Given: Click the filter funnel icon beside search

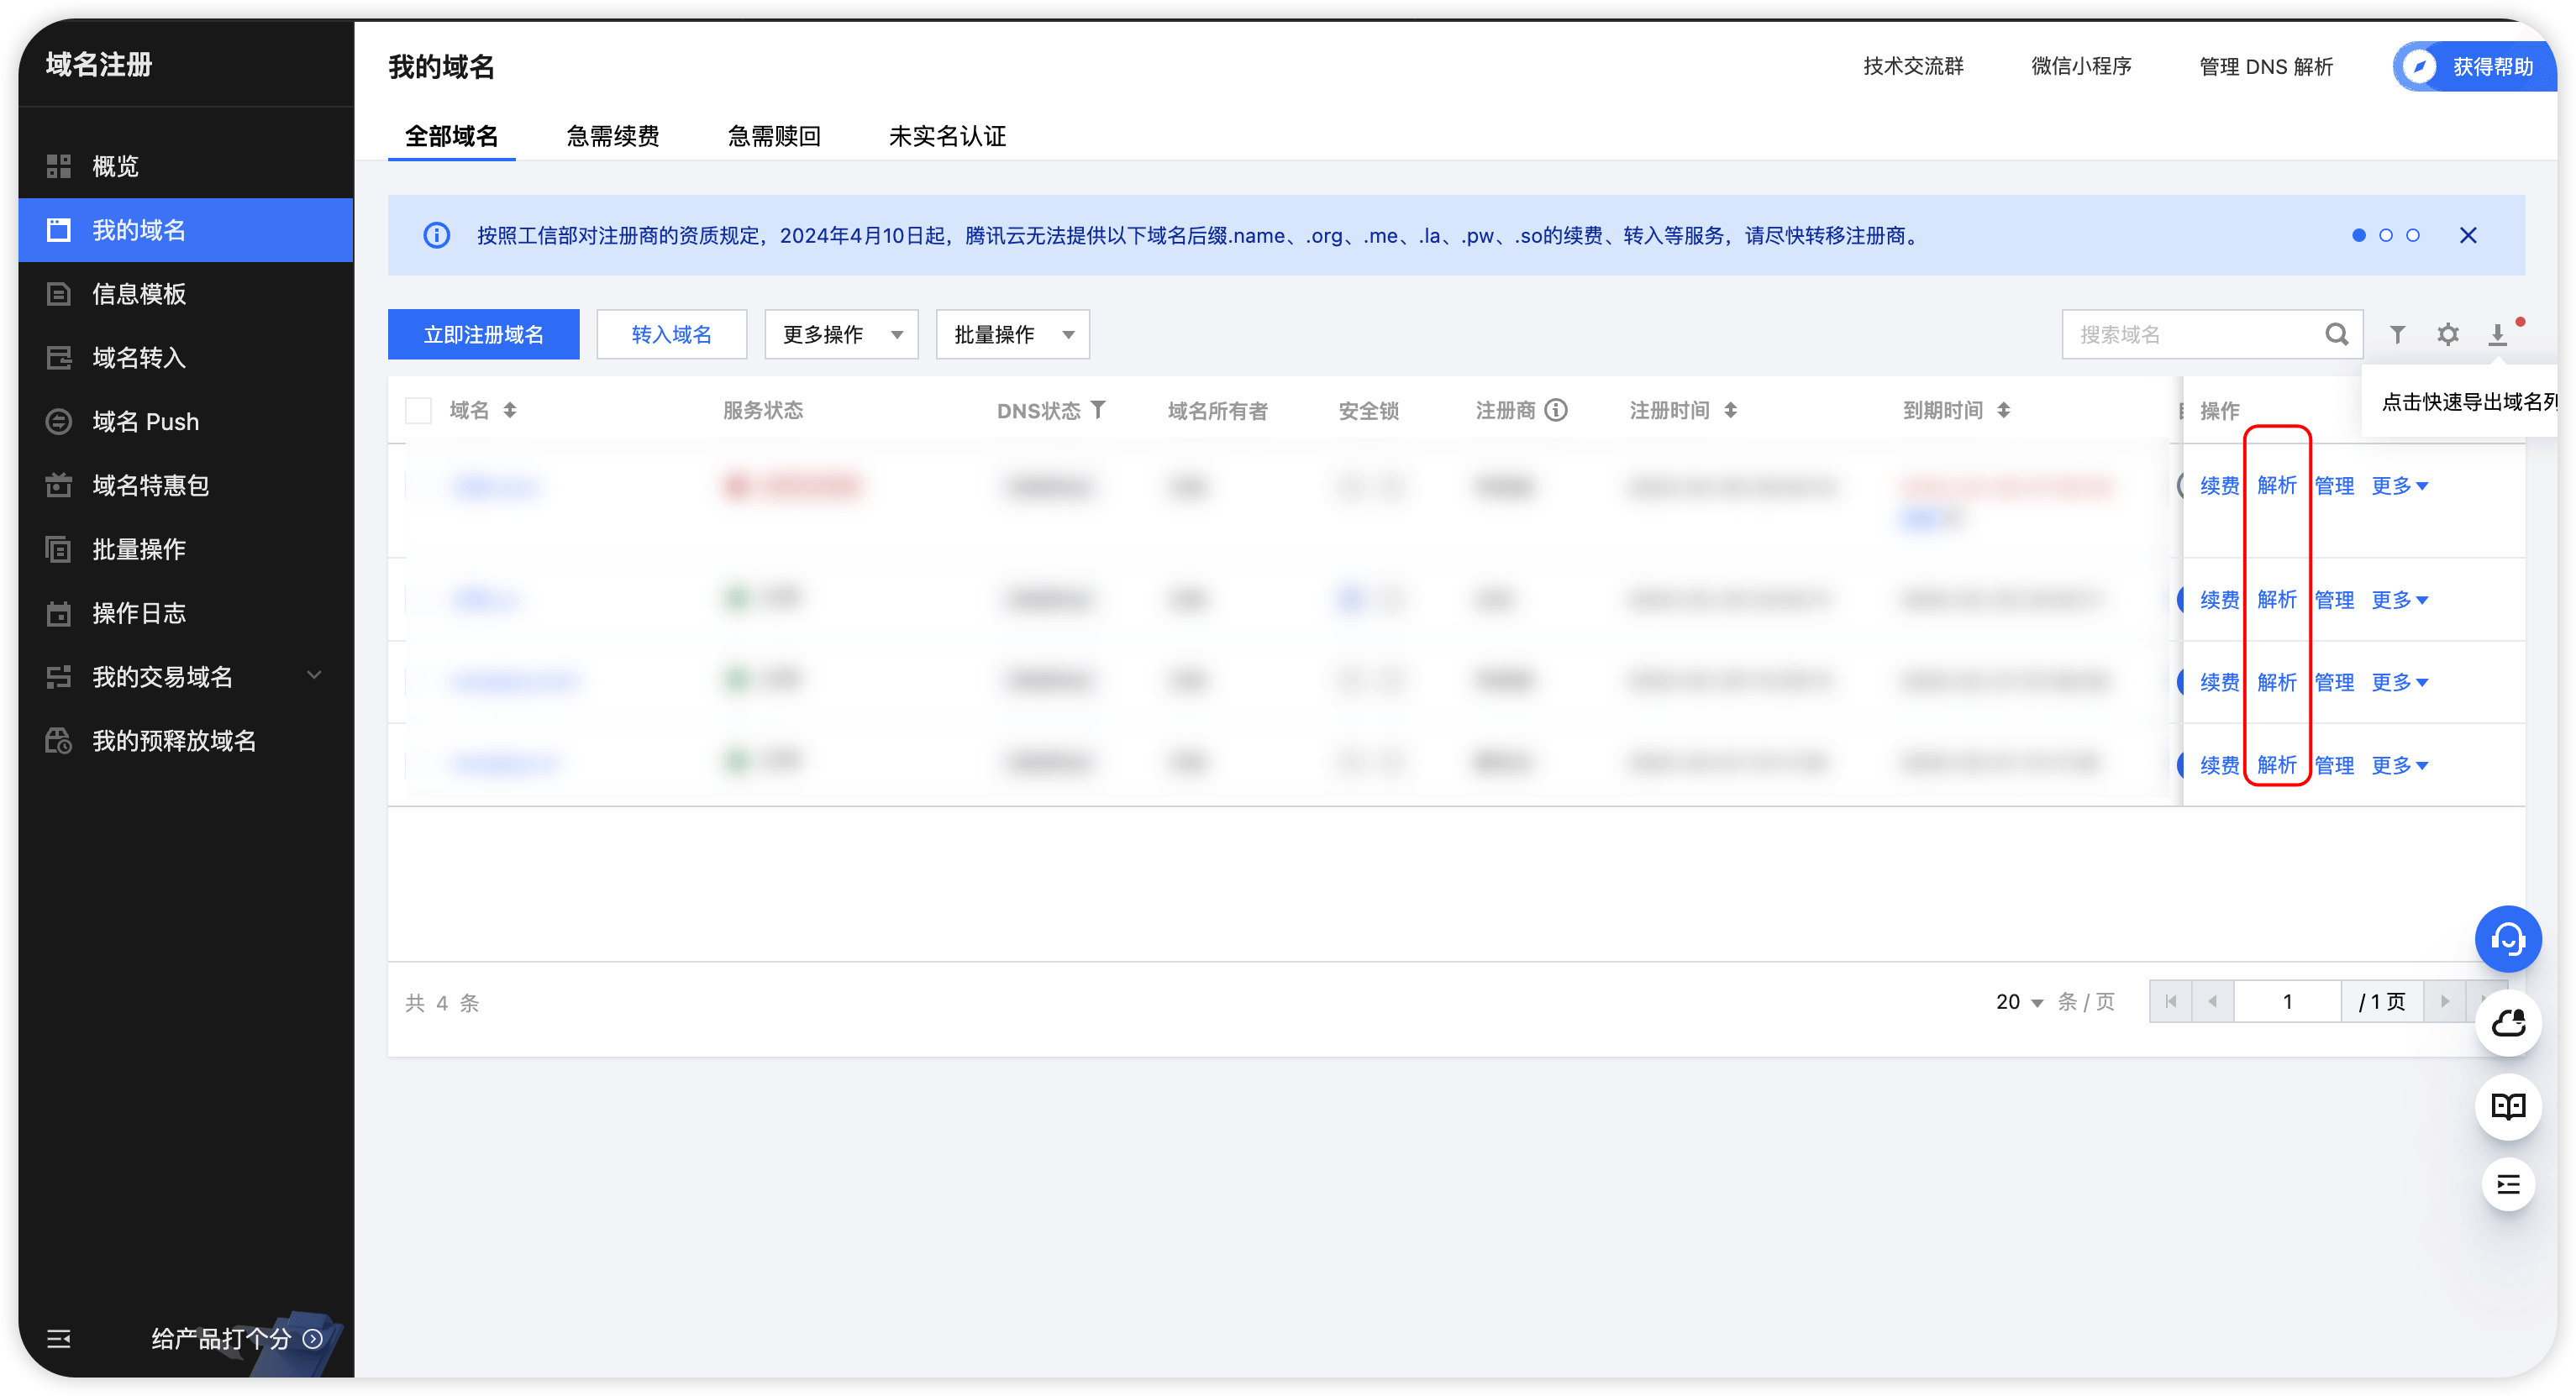Looking at the screenshot, I should click(x=2397, y=334).
